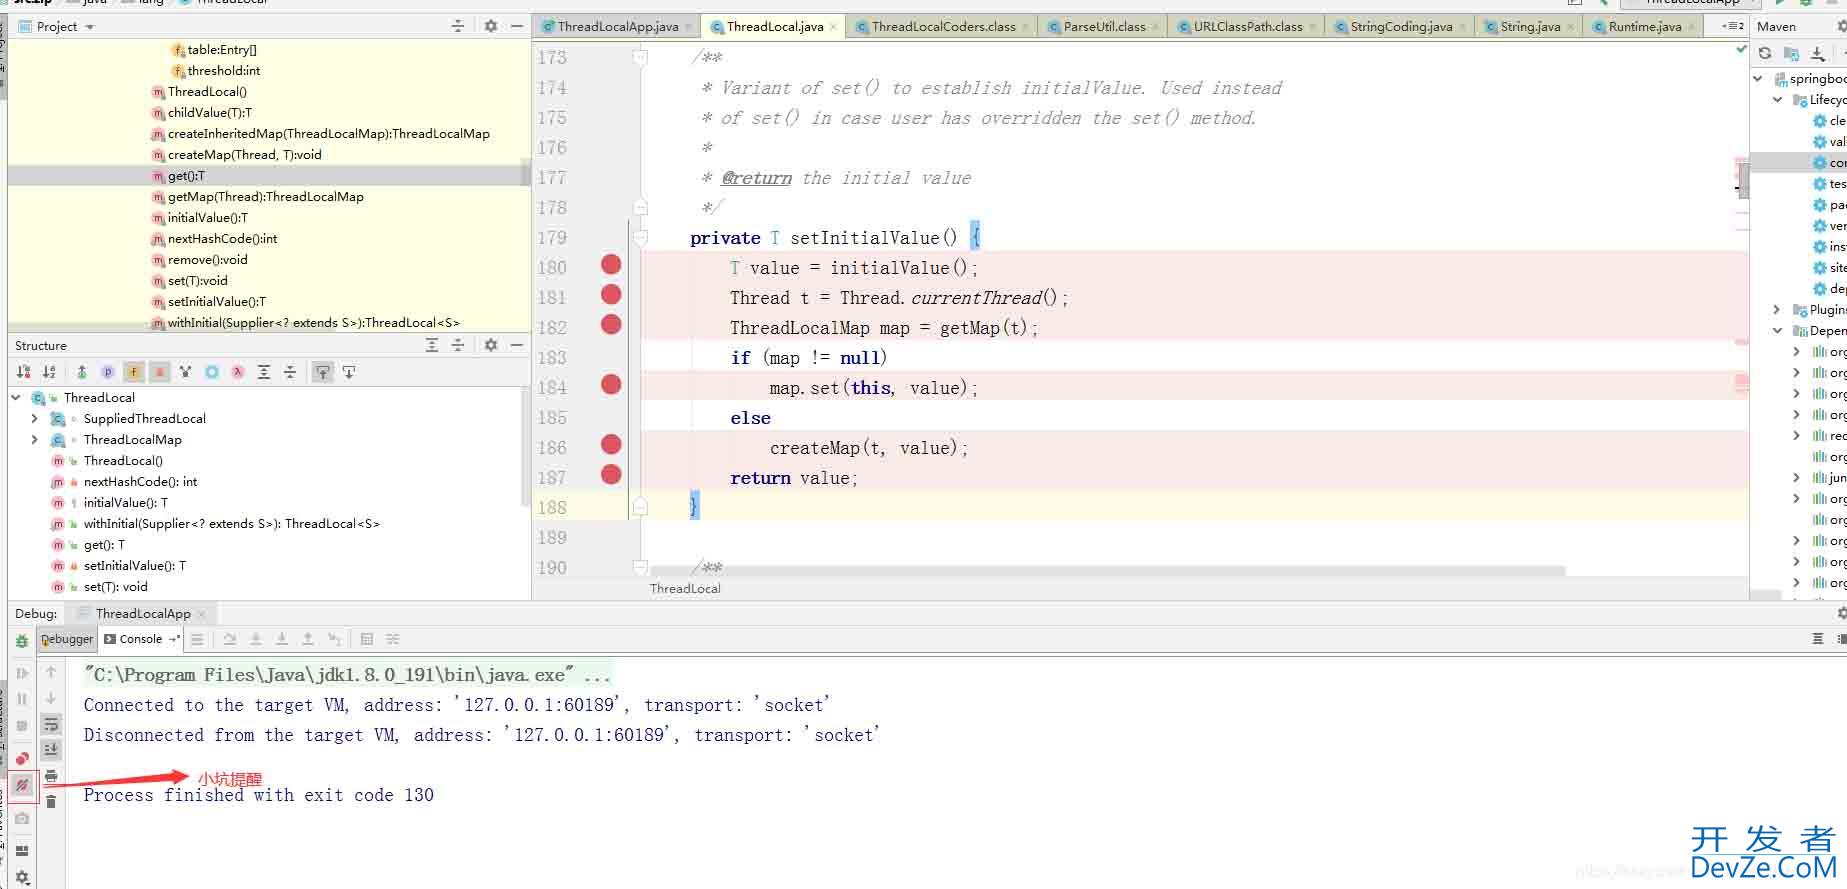
Task: Hide the Structure panel with minus button
Action: click(517, 345)
